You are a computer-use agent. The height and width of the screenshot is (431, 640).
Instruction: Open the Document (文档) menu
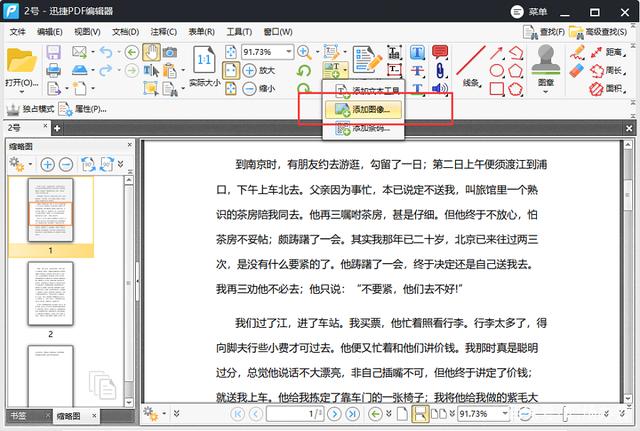tap(125, 31)
